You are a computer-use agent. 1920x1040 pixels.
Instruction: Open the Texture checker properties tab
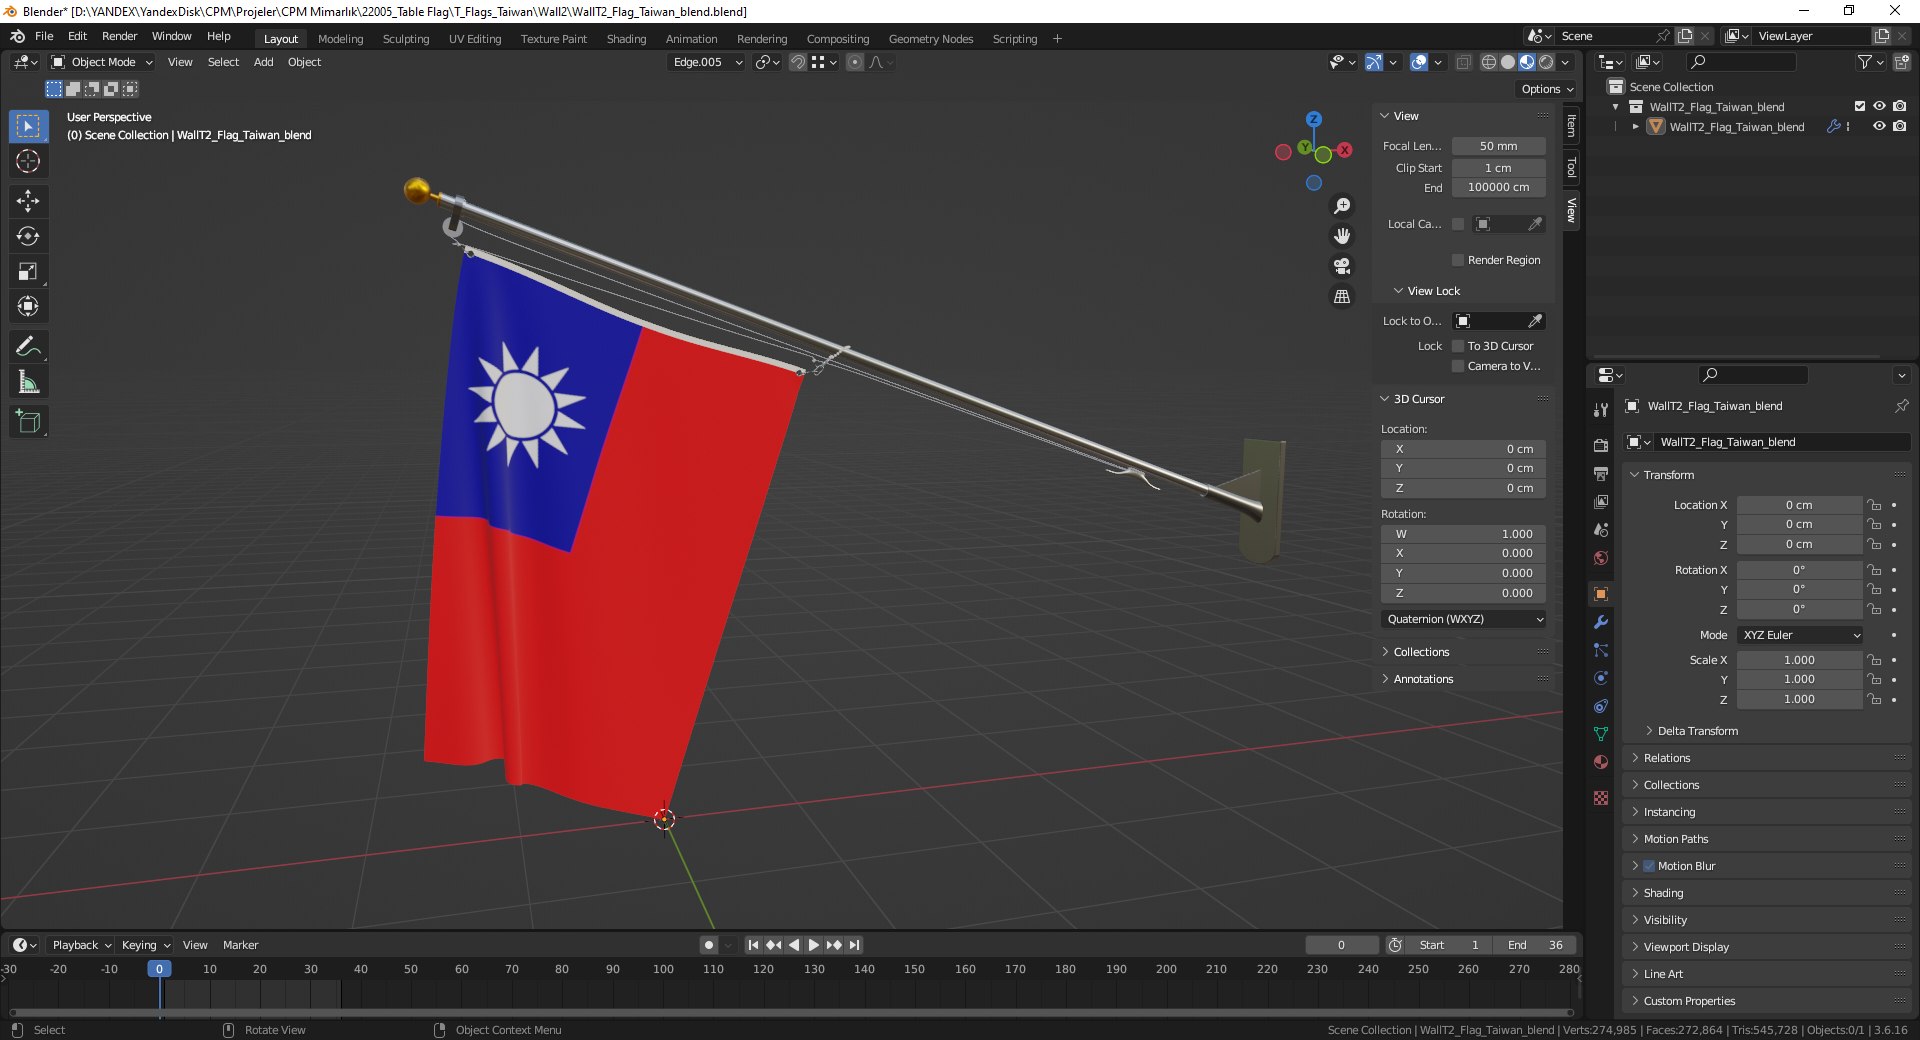point(1601,798)
